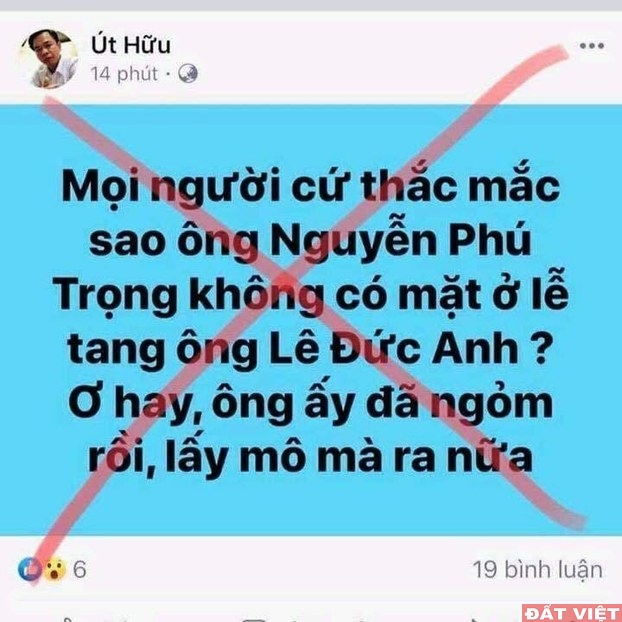The width and height of the screenshot is (622, 622).
Task: Tap the cut-off share arrow icon at bottom
Action: pyautogui.click(x=472, y=620)
